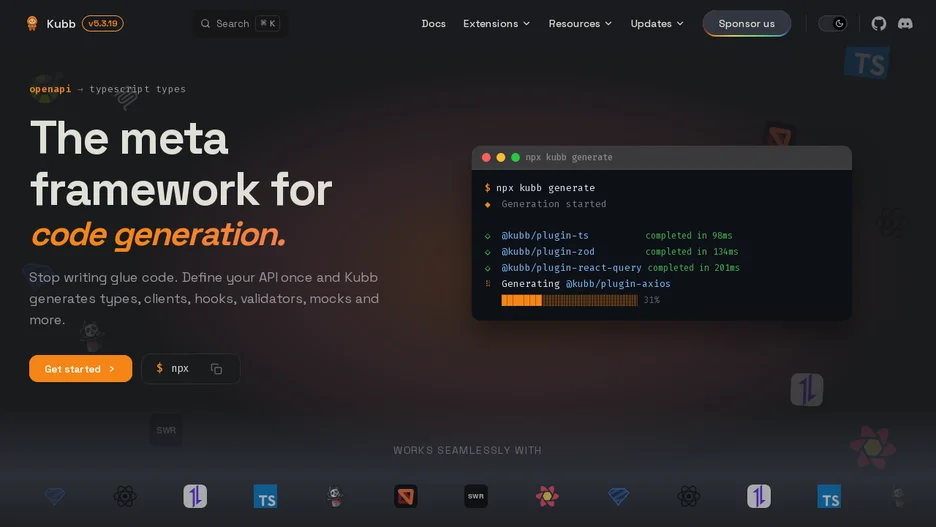Click the flower logo in the integrations strip

pos(547,497)
